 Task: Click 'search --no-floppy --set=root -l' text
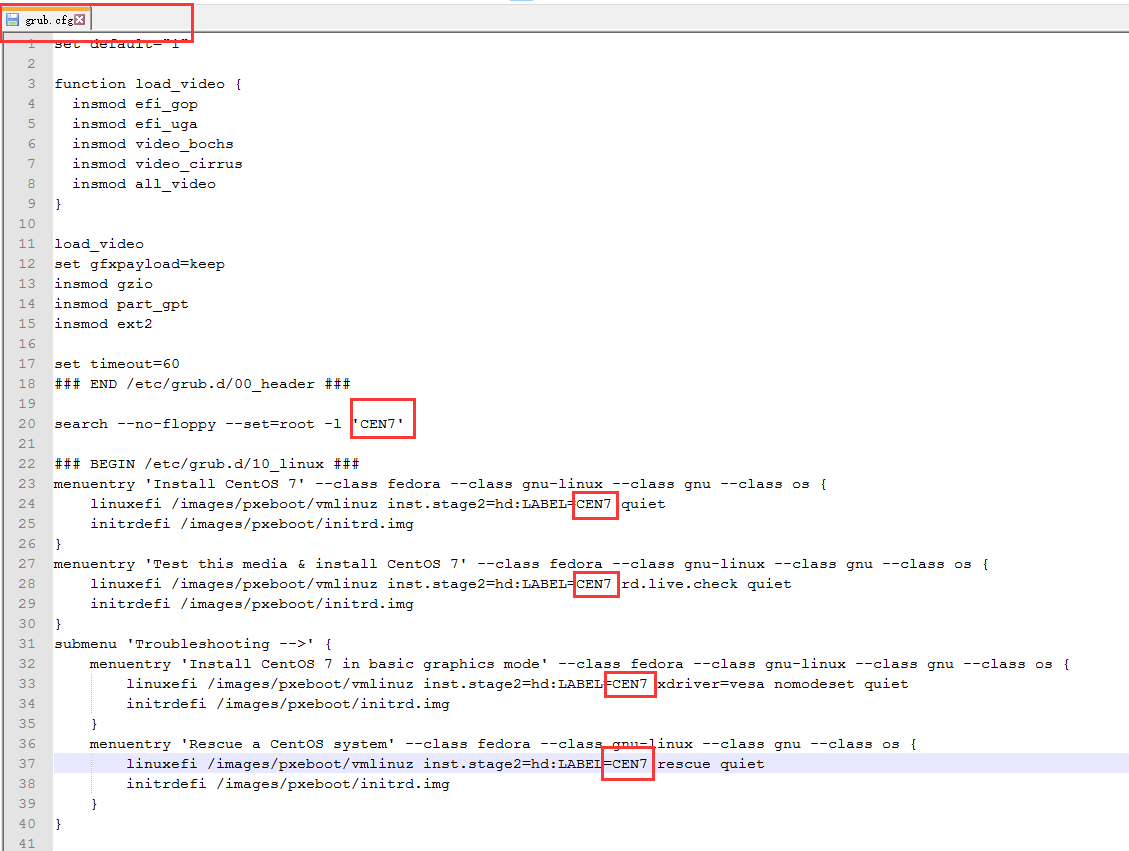pyautogui.click(x=197, y=424)
